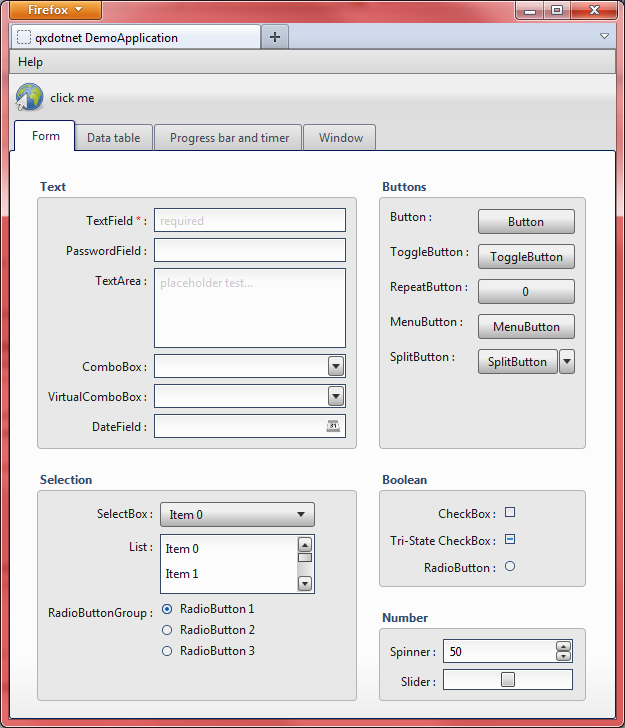Select Item 1 in the List
Viewport: 625px width, 728px height.
pos(229,574)
